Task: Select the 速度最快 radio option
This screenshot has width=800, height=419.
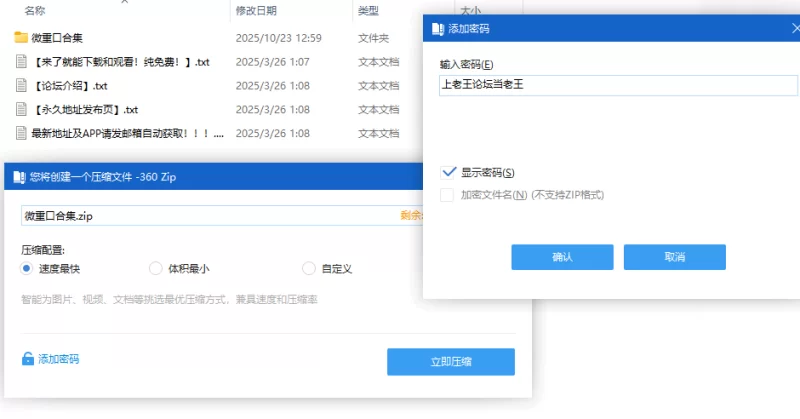Action: click(x=27, y=268)
